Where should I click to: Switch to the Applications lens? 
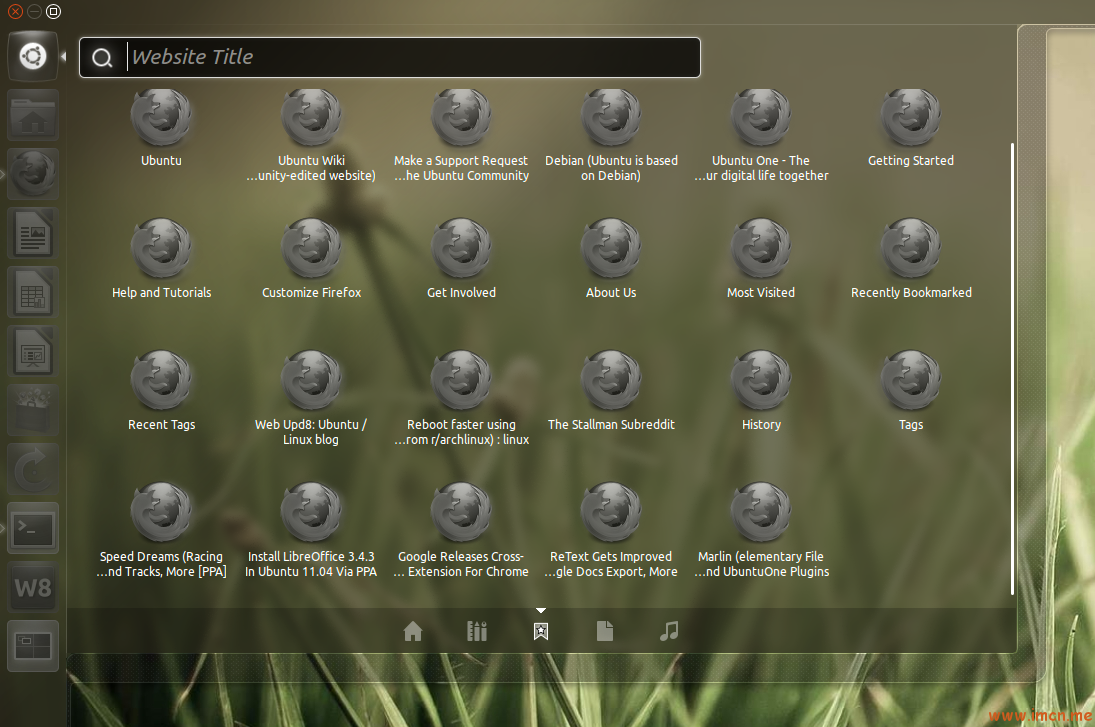click(x=477, y=631)
